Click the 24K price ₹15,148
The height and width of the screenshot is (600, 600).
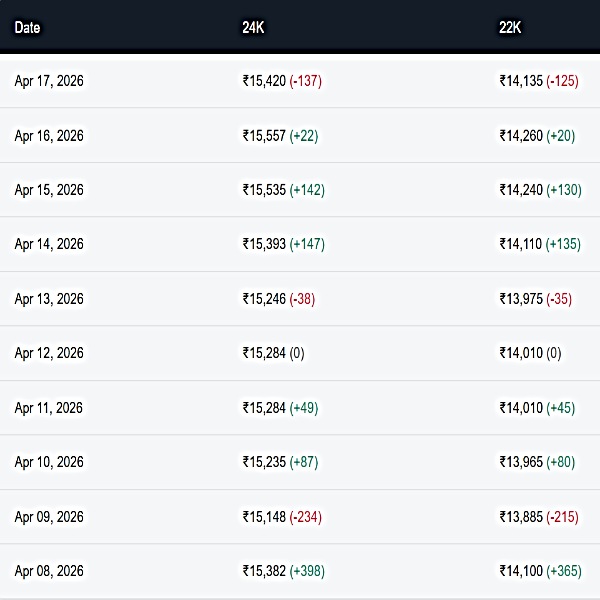pos(264,517)
